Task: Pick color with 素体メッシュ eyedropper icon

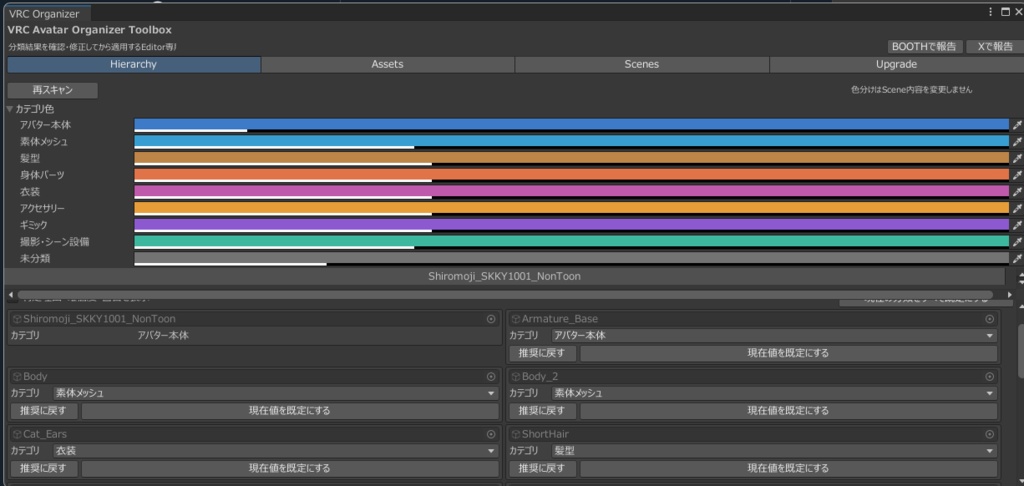Action: coord(1017,142)
